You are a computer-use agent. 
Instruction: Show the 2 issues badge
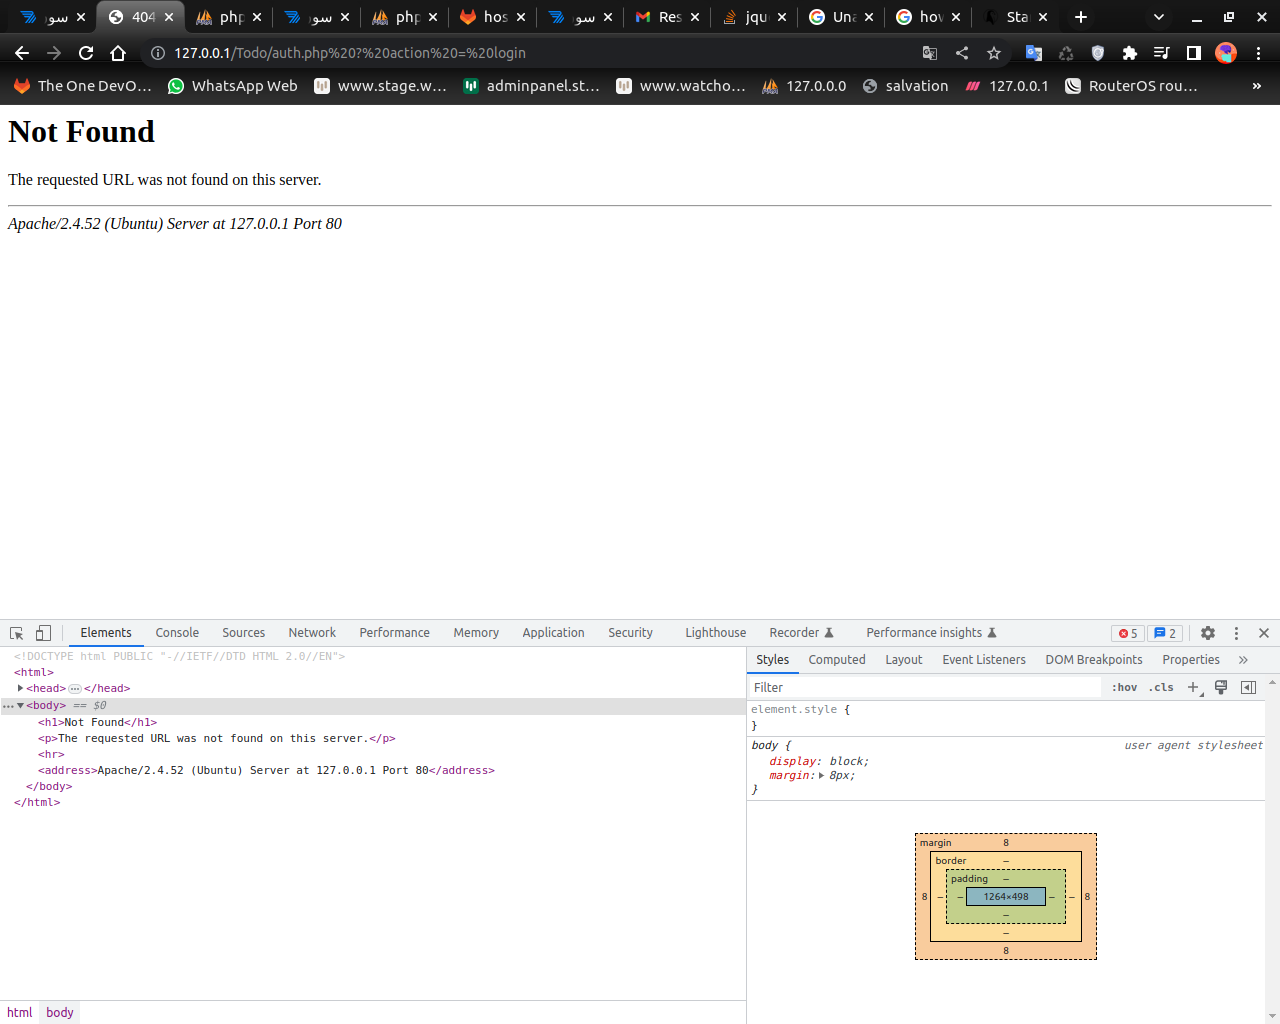1165,633
